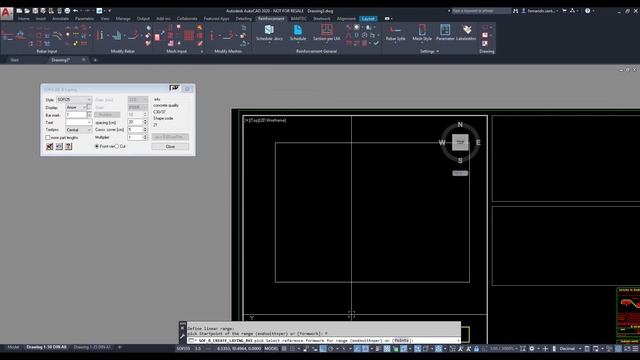
Task: Open the Collaborate ribbon tab
Action: [x=187, y=19]
